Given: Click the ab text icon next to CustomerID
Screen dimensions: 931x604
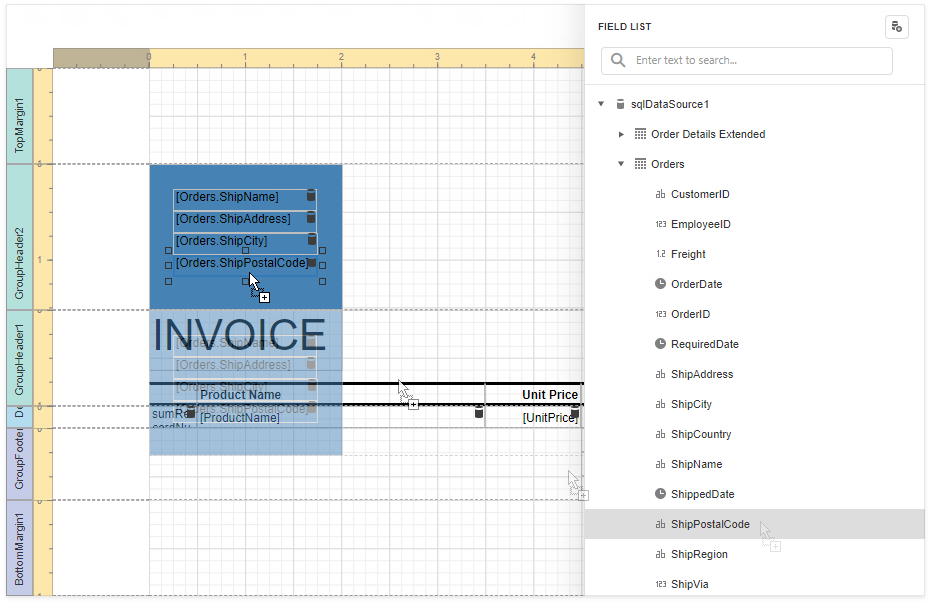Looking at the screenshot, I should pos(660,194).
